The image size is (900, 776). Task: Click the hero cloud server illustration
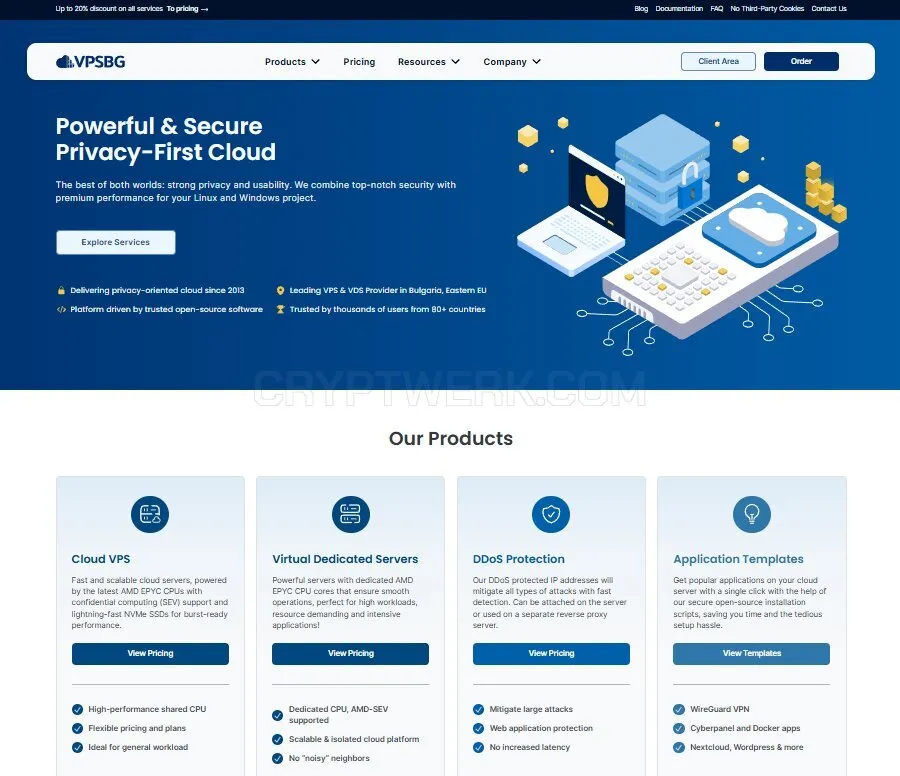[682, 234]
